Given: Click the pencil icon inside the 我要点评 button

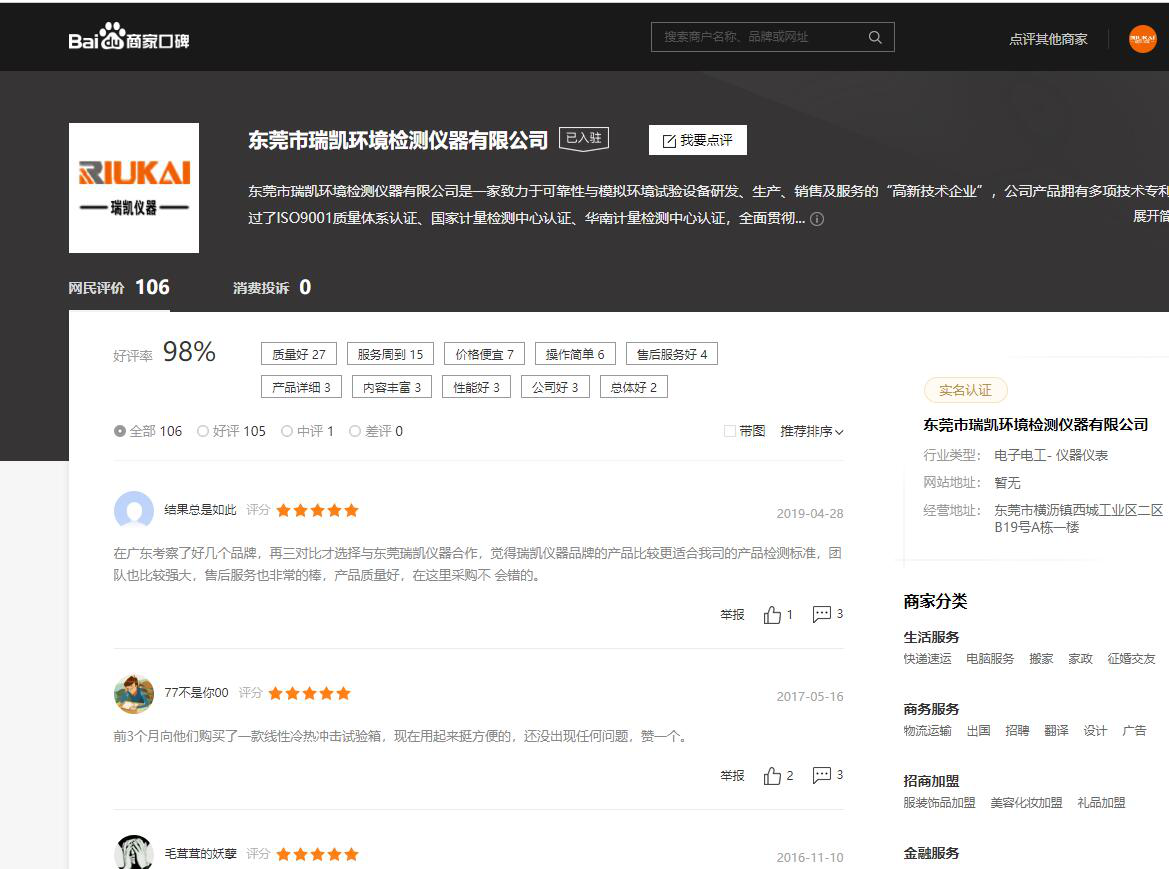Looking at the screenshot, I should point(668,140).
